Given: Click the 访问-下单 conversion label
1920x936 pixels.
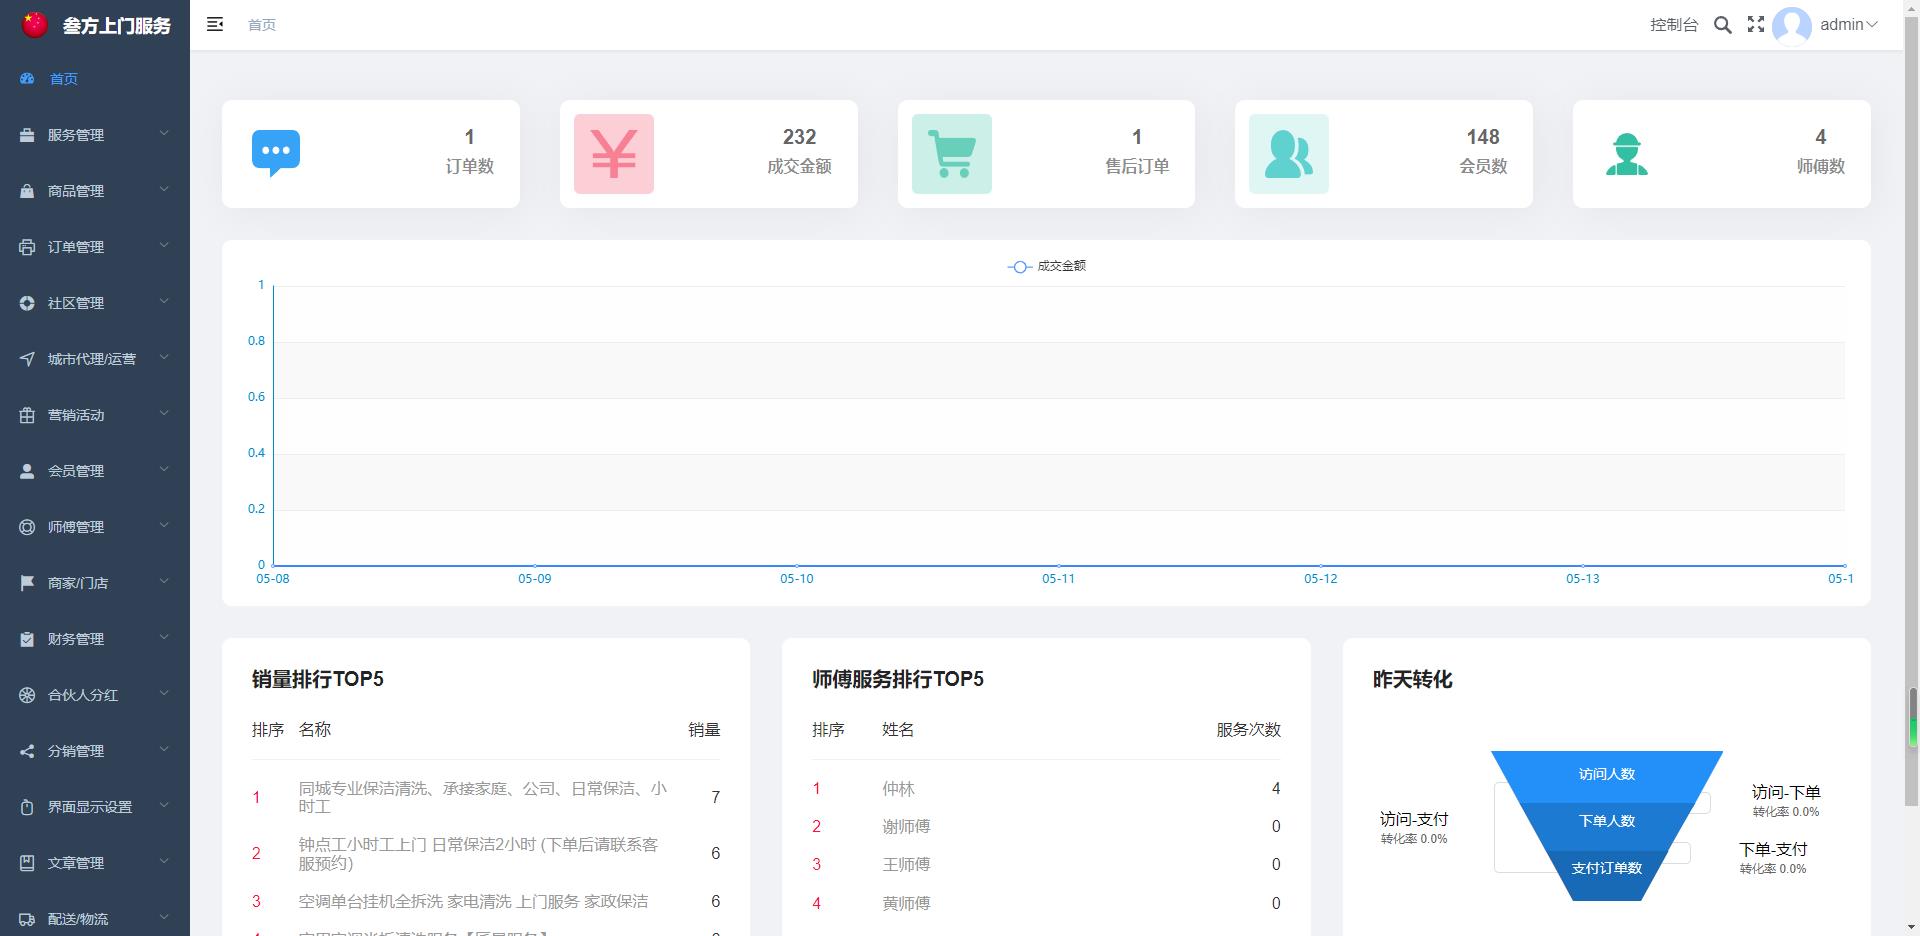Looking at the screenshot, I should 1786,792.
